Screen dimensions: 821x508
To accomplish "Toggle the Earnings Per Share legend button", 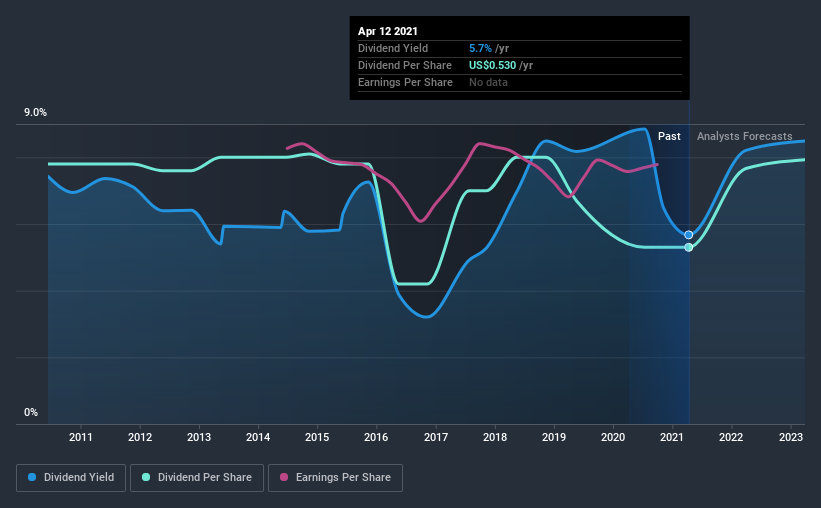I will point(335,478).
